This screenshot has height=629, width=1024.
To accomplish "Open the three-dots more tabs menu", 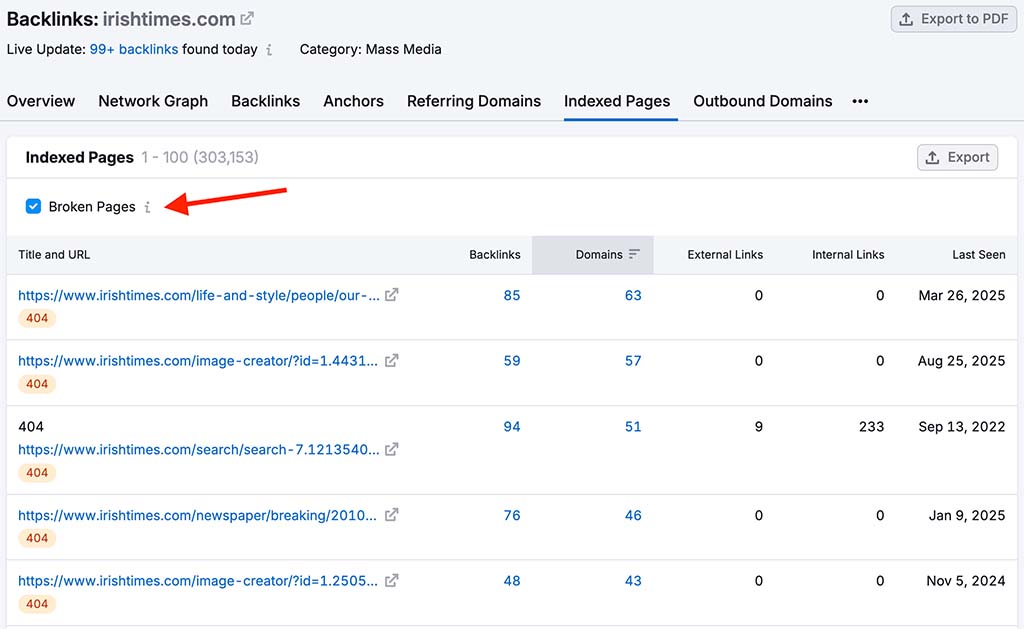I will (860, 101).
